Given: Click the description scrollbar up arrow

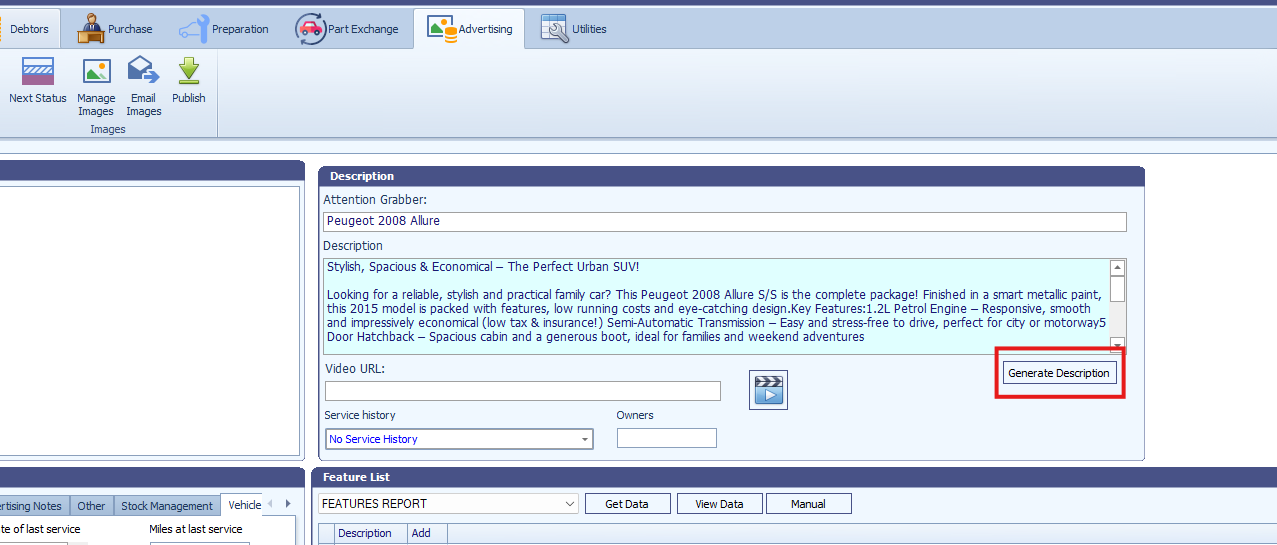Looking at the screenshot, I should tap(1118, 267).
